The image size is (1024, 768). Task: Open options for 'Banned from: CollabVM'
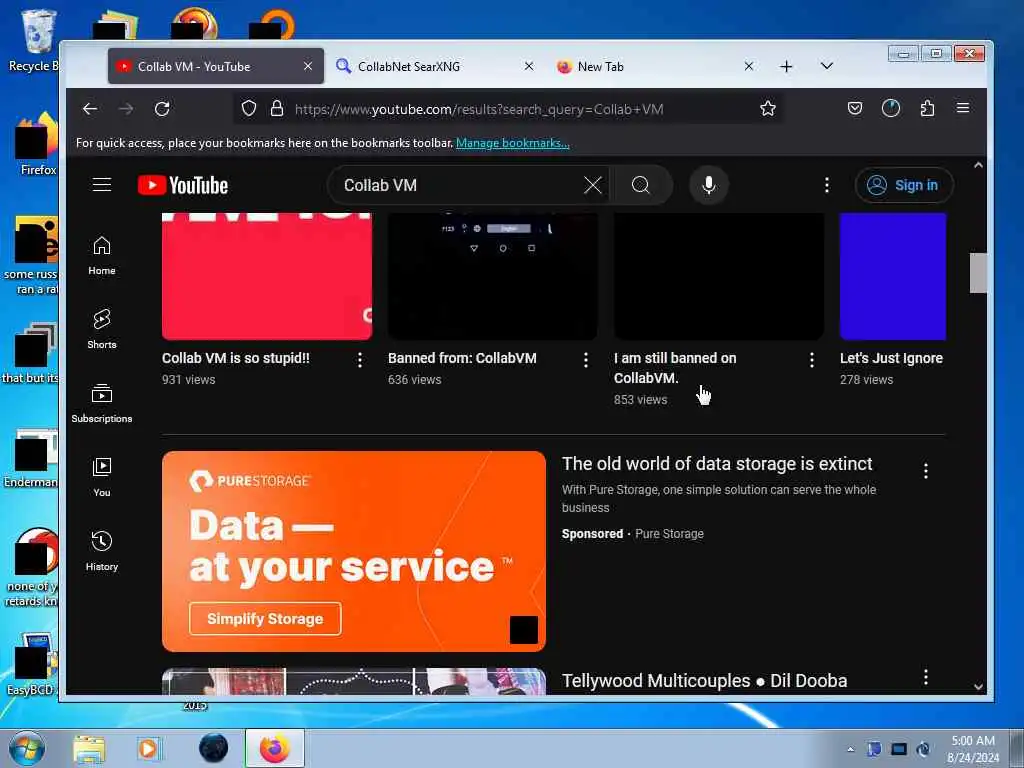[586, 360]
